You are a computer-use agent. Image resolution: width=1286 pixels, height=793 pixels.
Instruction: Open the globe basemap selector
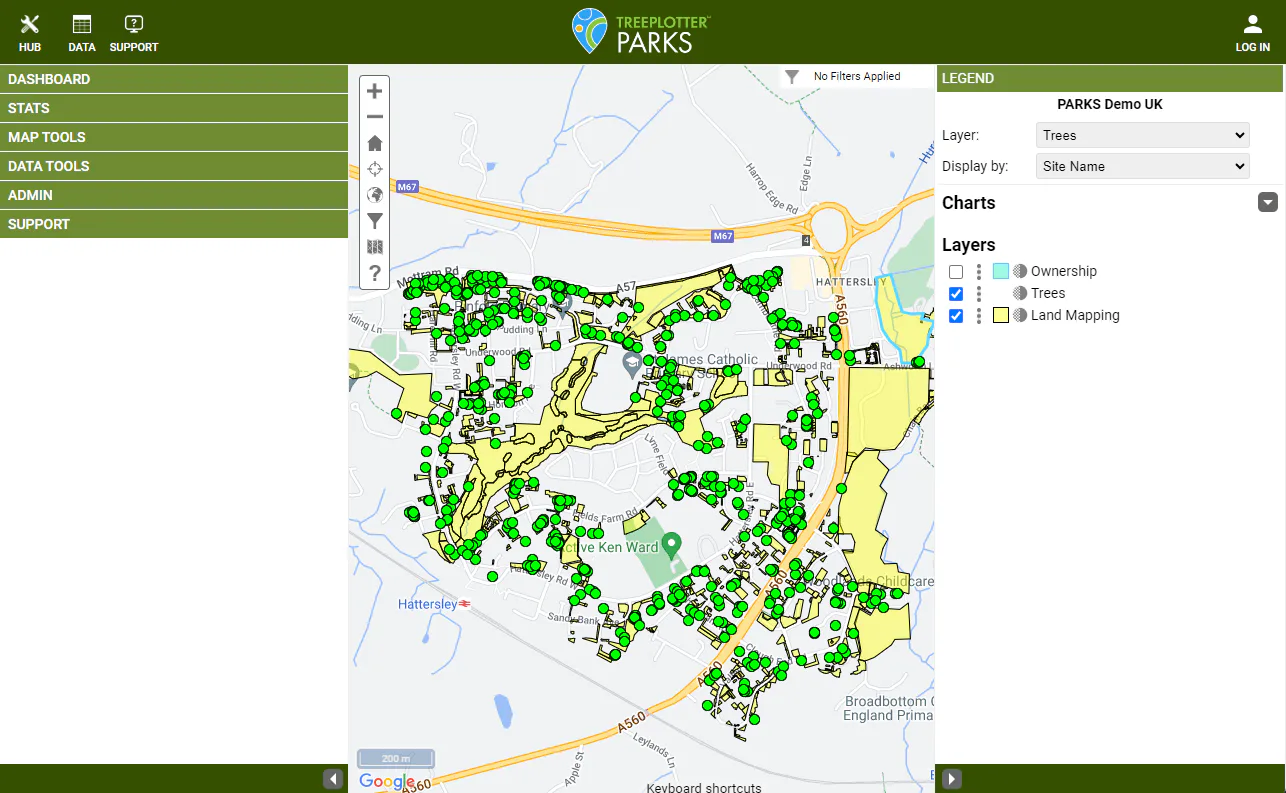(x=374, y=194)
